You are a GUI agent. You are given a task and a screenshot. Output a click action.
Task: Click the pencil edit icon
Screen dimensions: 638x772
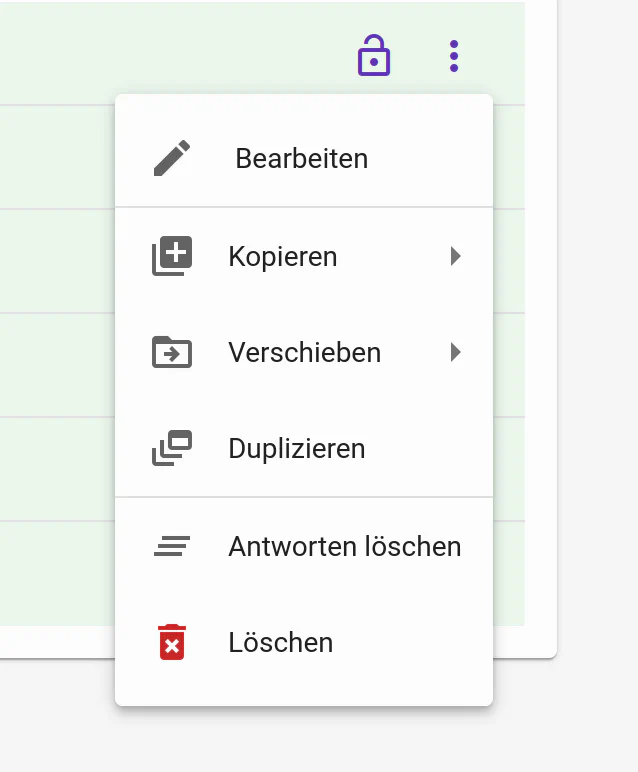pos(172,158)
